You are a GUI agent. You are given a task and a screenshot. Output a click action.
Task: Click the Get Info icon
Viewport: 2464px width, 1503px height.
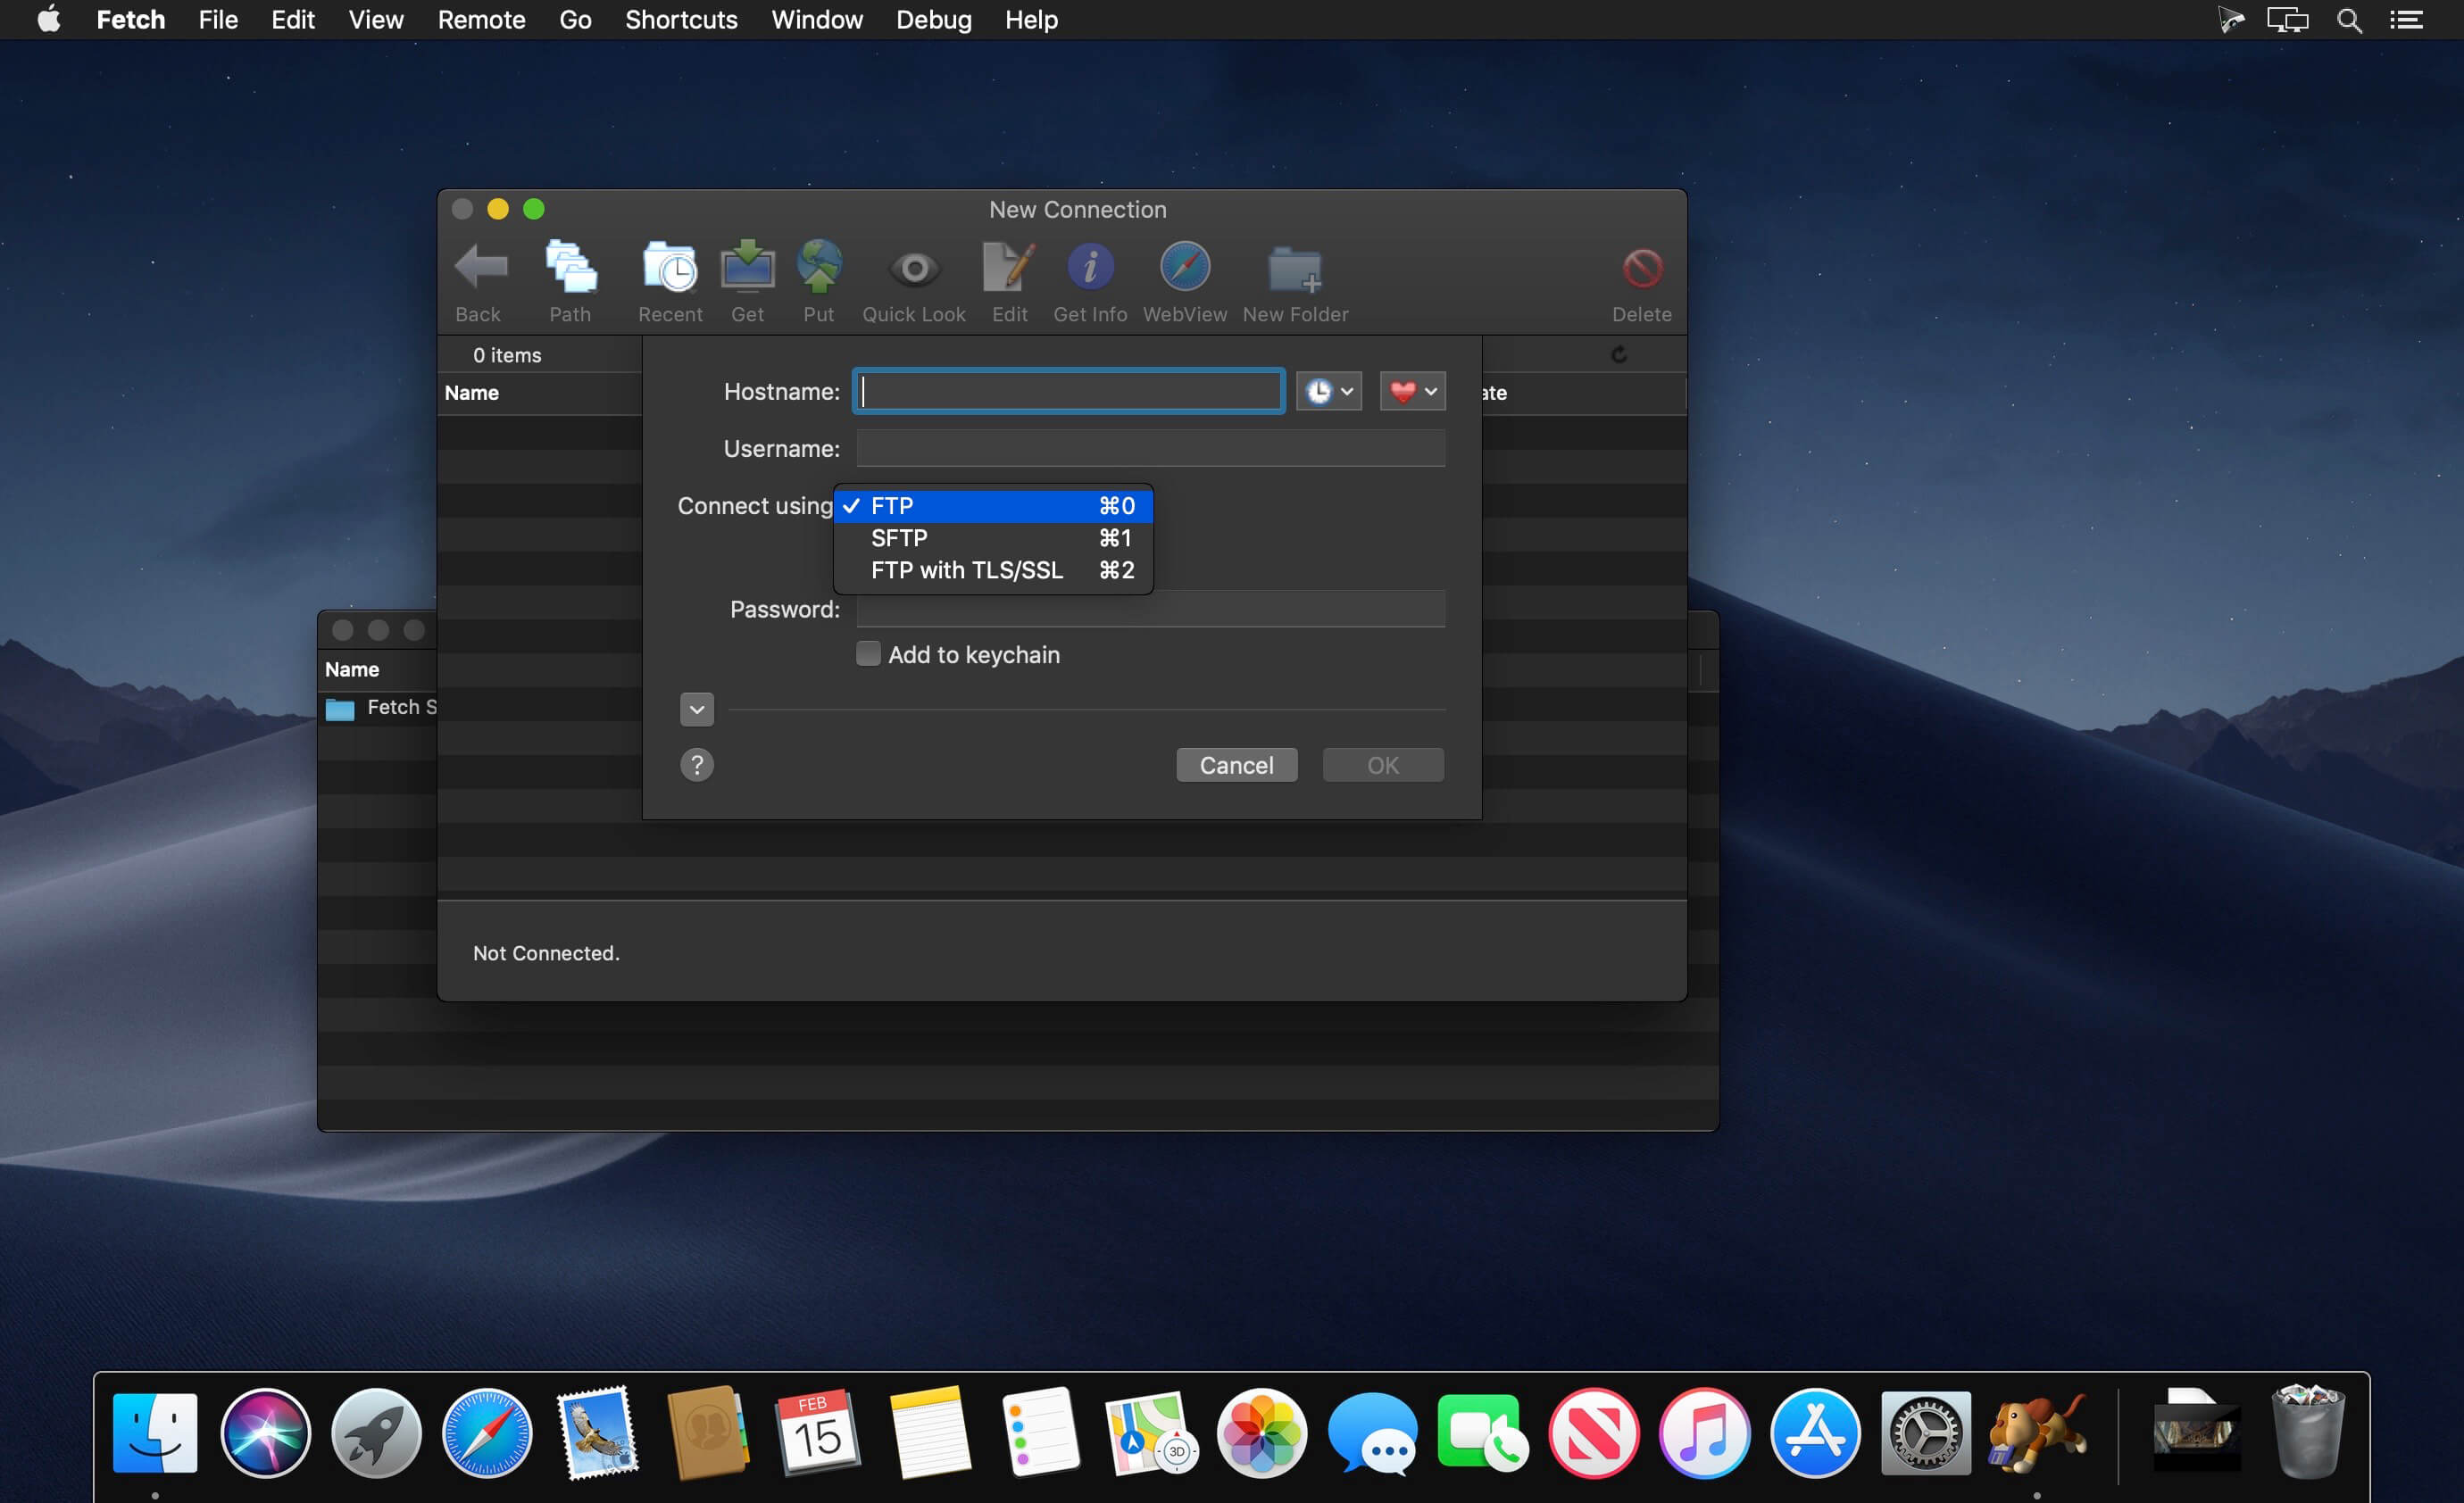[x=1087, y=278]
